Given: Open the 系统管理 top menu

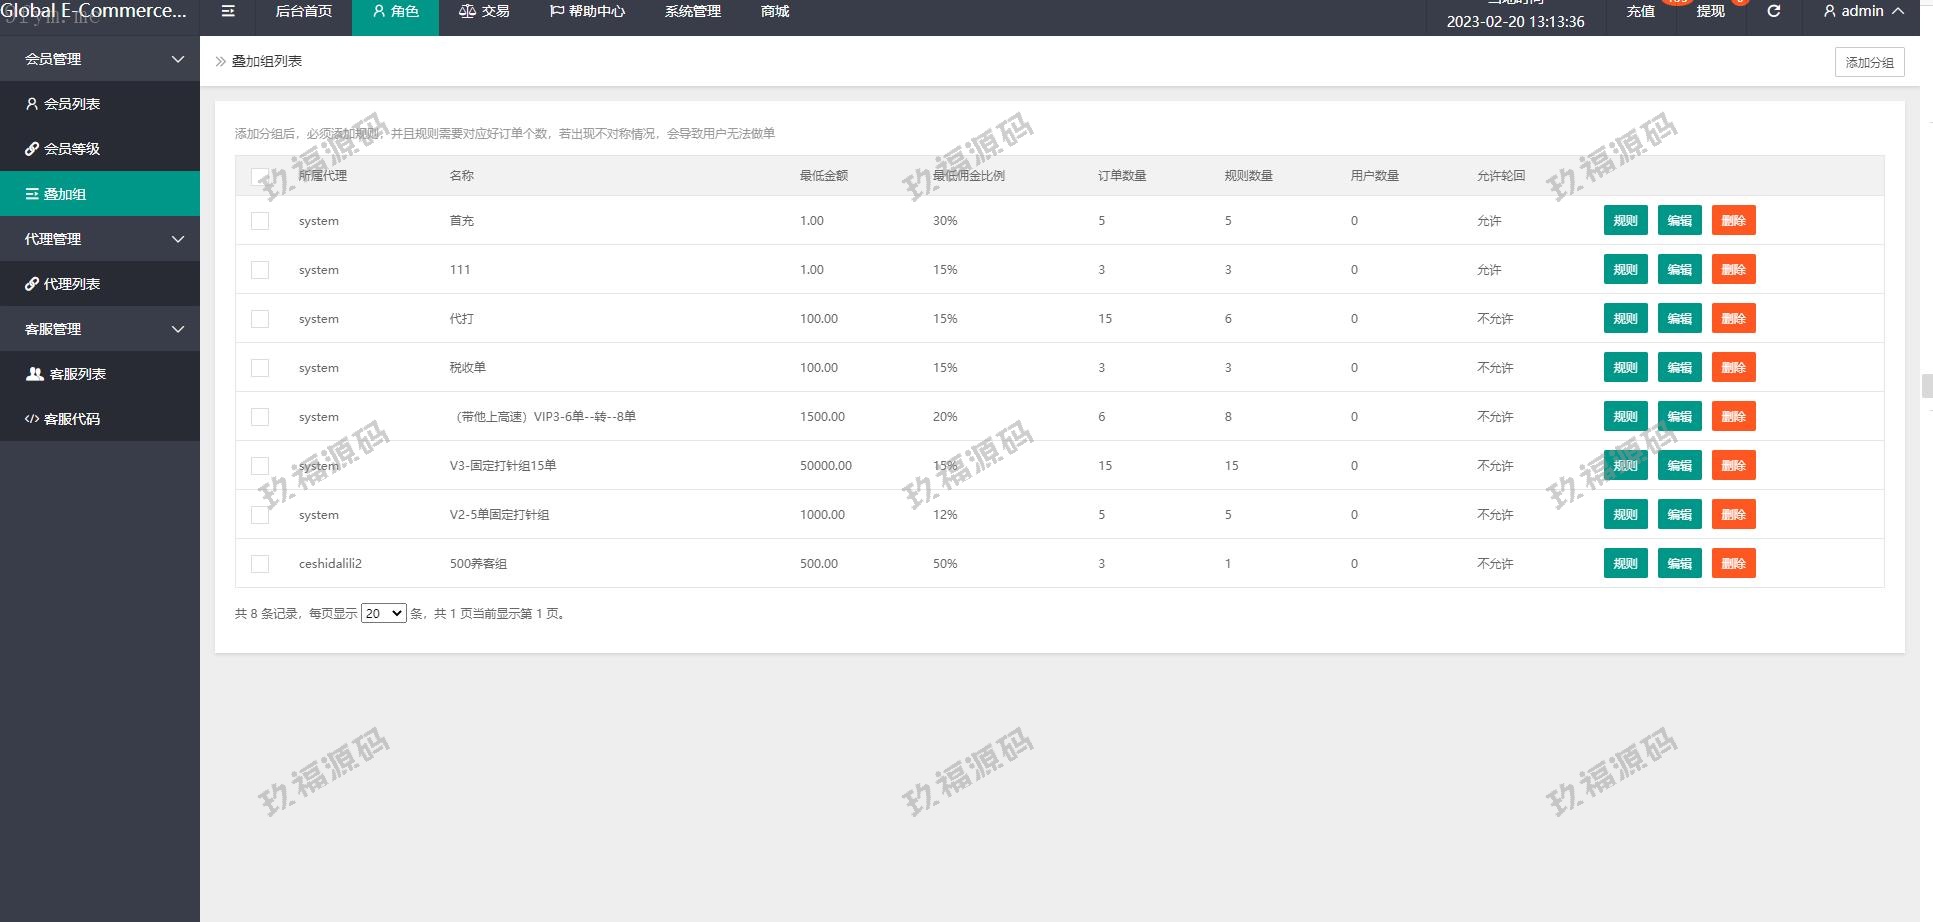Looking at the screenshot, I should tap(692, 12).
